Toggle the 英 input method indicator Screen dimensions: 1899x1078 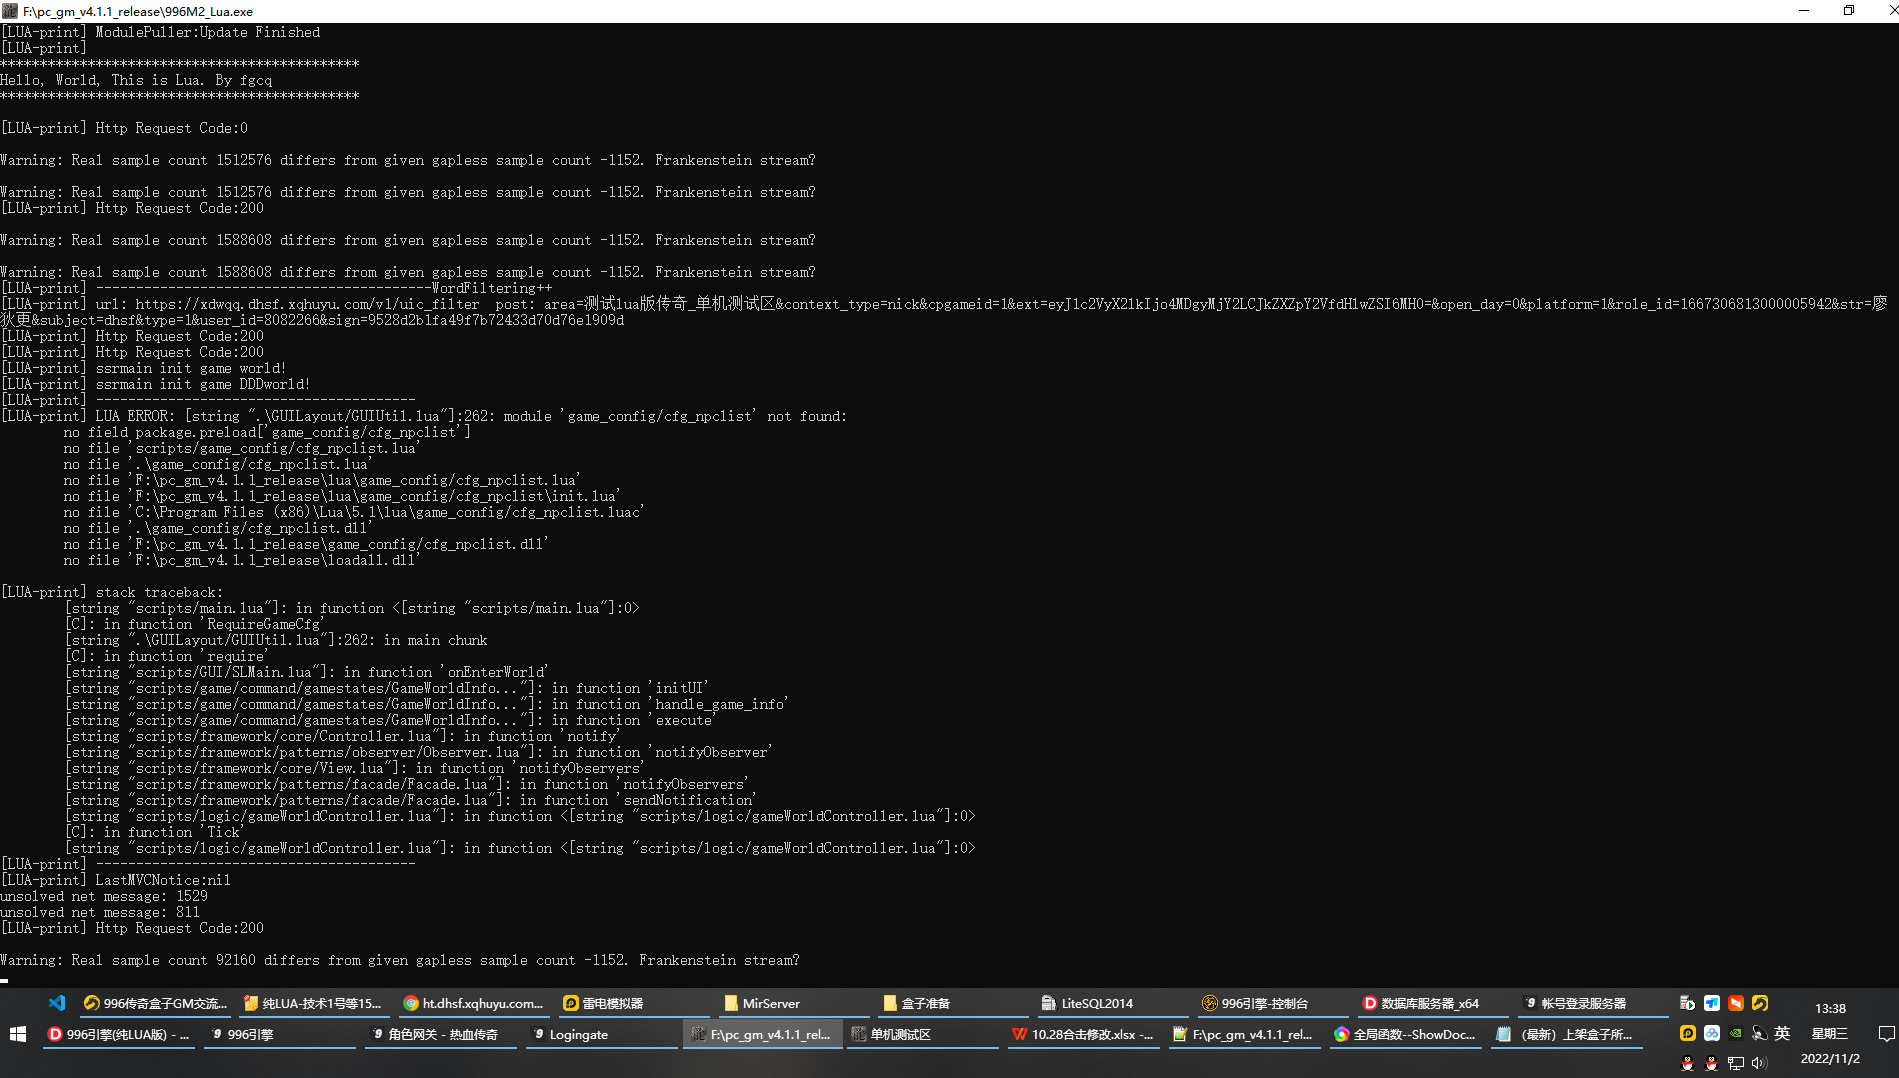click(x=1782, y=1033)
